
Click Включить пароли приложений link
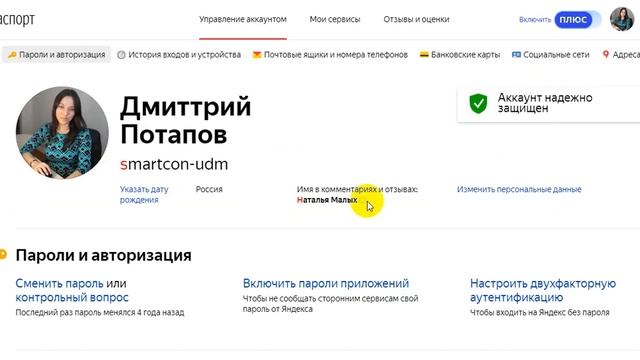(x=326, y=283)
